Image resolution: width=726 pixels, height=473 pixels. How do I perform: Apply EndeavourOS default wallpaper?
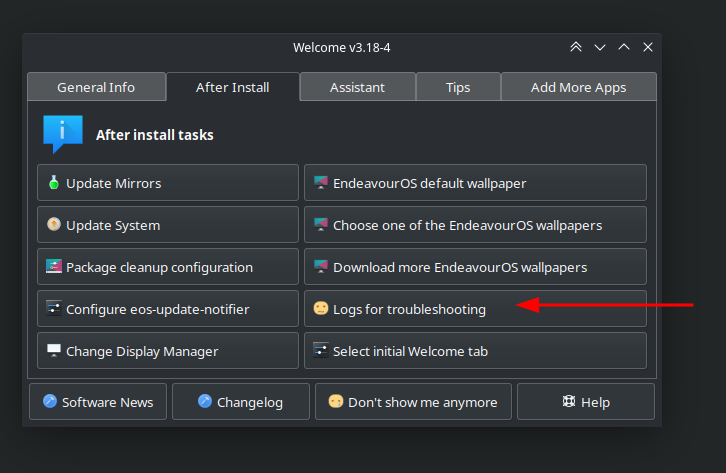475,183
